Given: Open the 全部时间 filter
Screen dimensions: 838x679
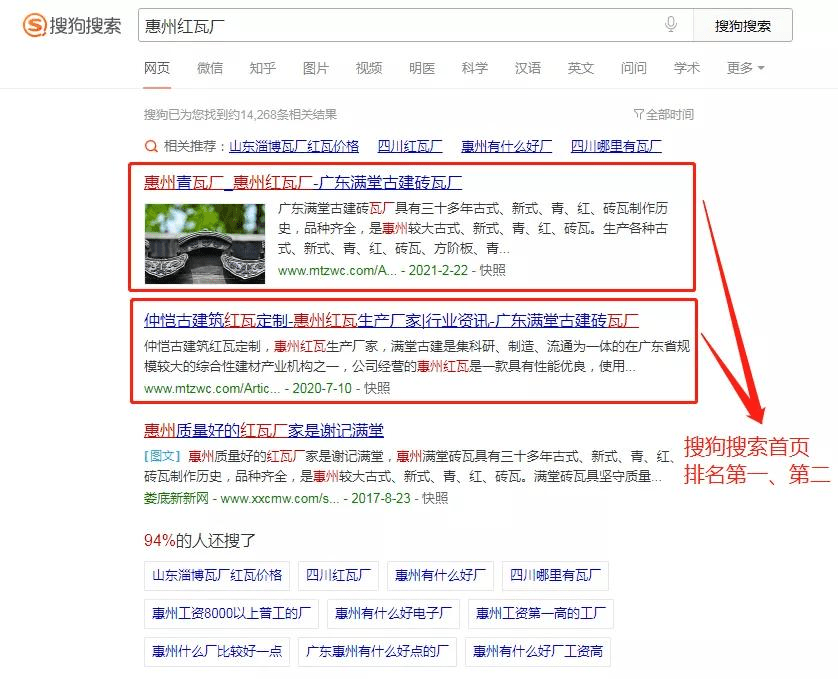Looking at the screenshot, I should [x=664, y=114].
